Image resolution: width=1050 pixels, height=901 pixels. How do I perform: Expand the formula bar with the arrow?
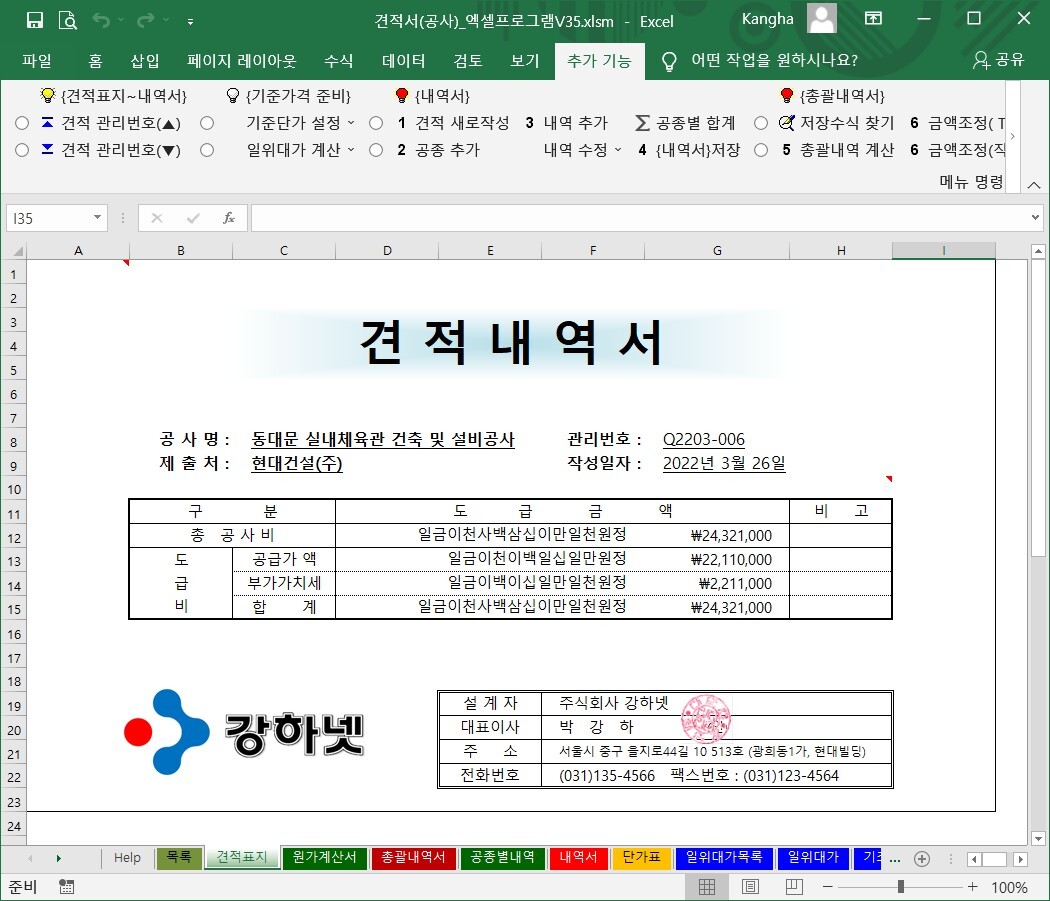coord(1035,217)
